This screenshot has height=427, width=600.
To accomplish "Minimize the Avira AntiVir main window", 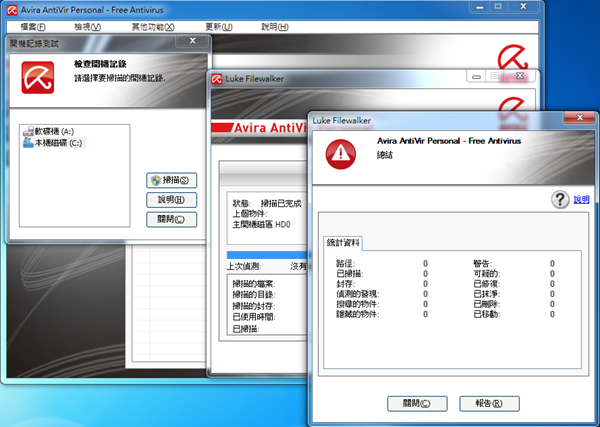I will tap(479, 7).
